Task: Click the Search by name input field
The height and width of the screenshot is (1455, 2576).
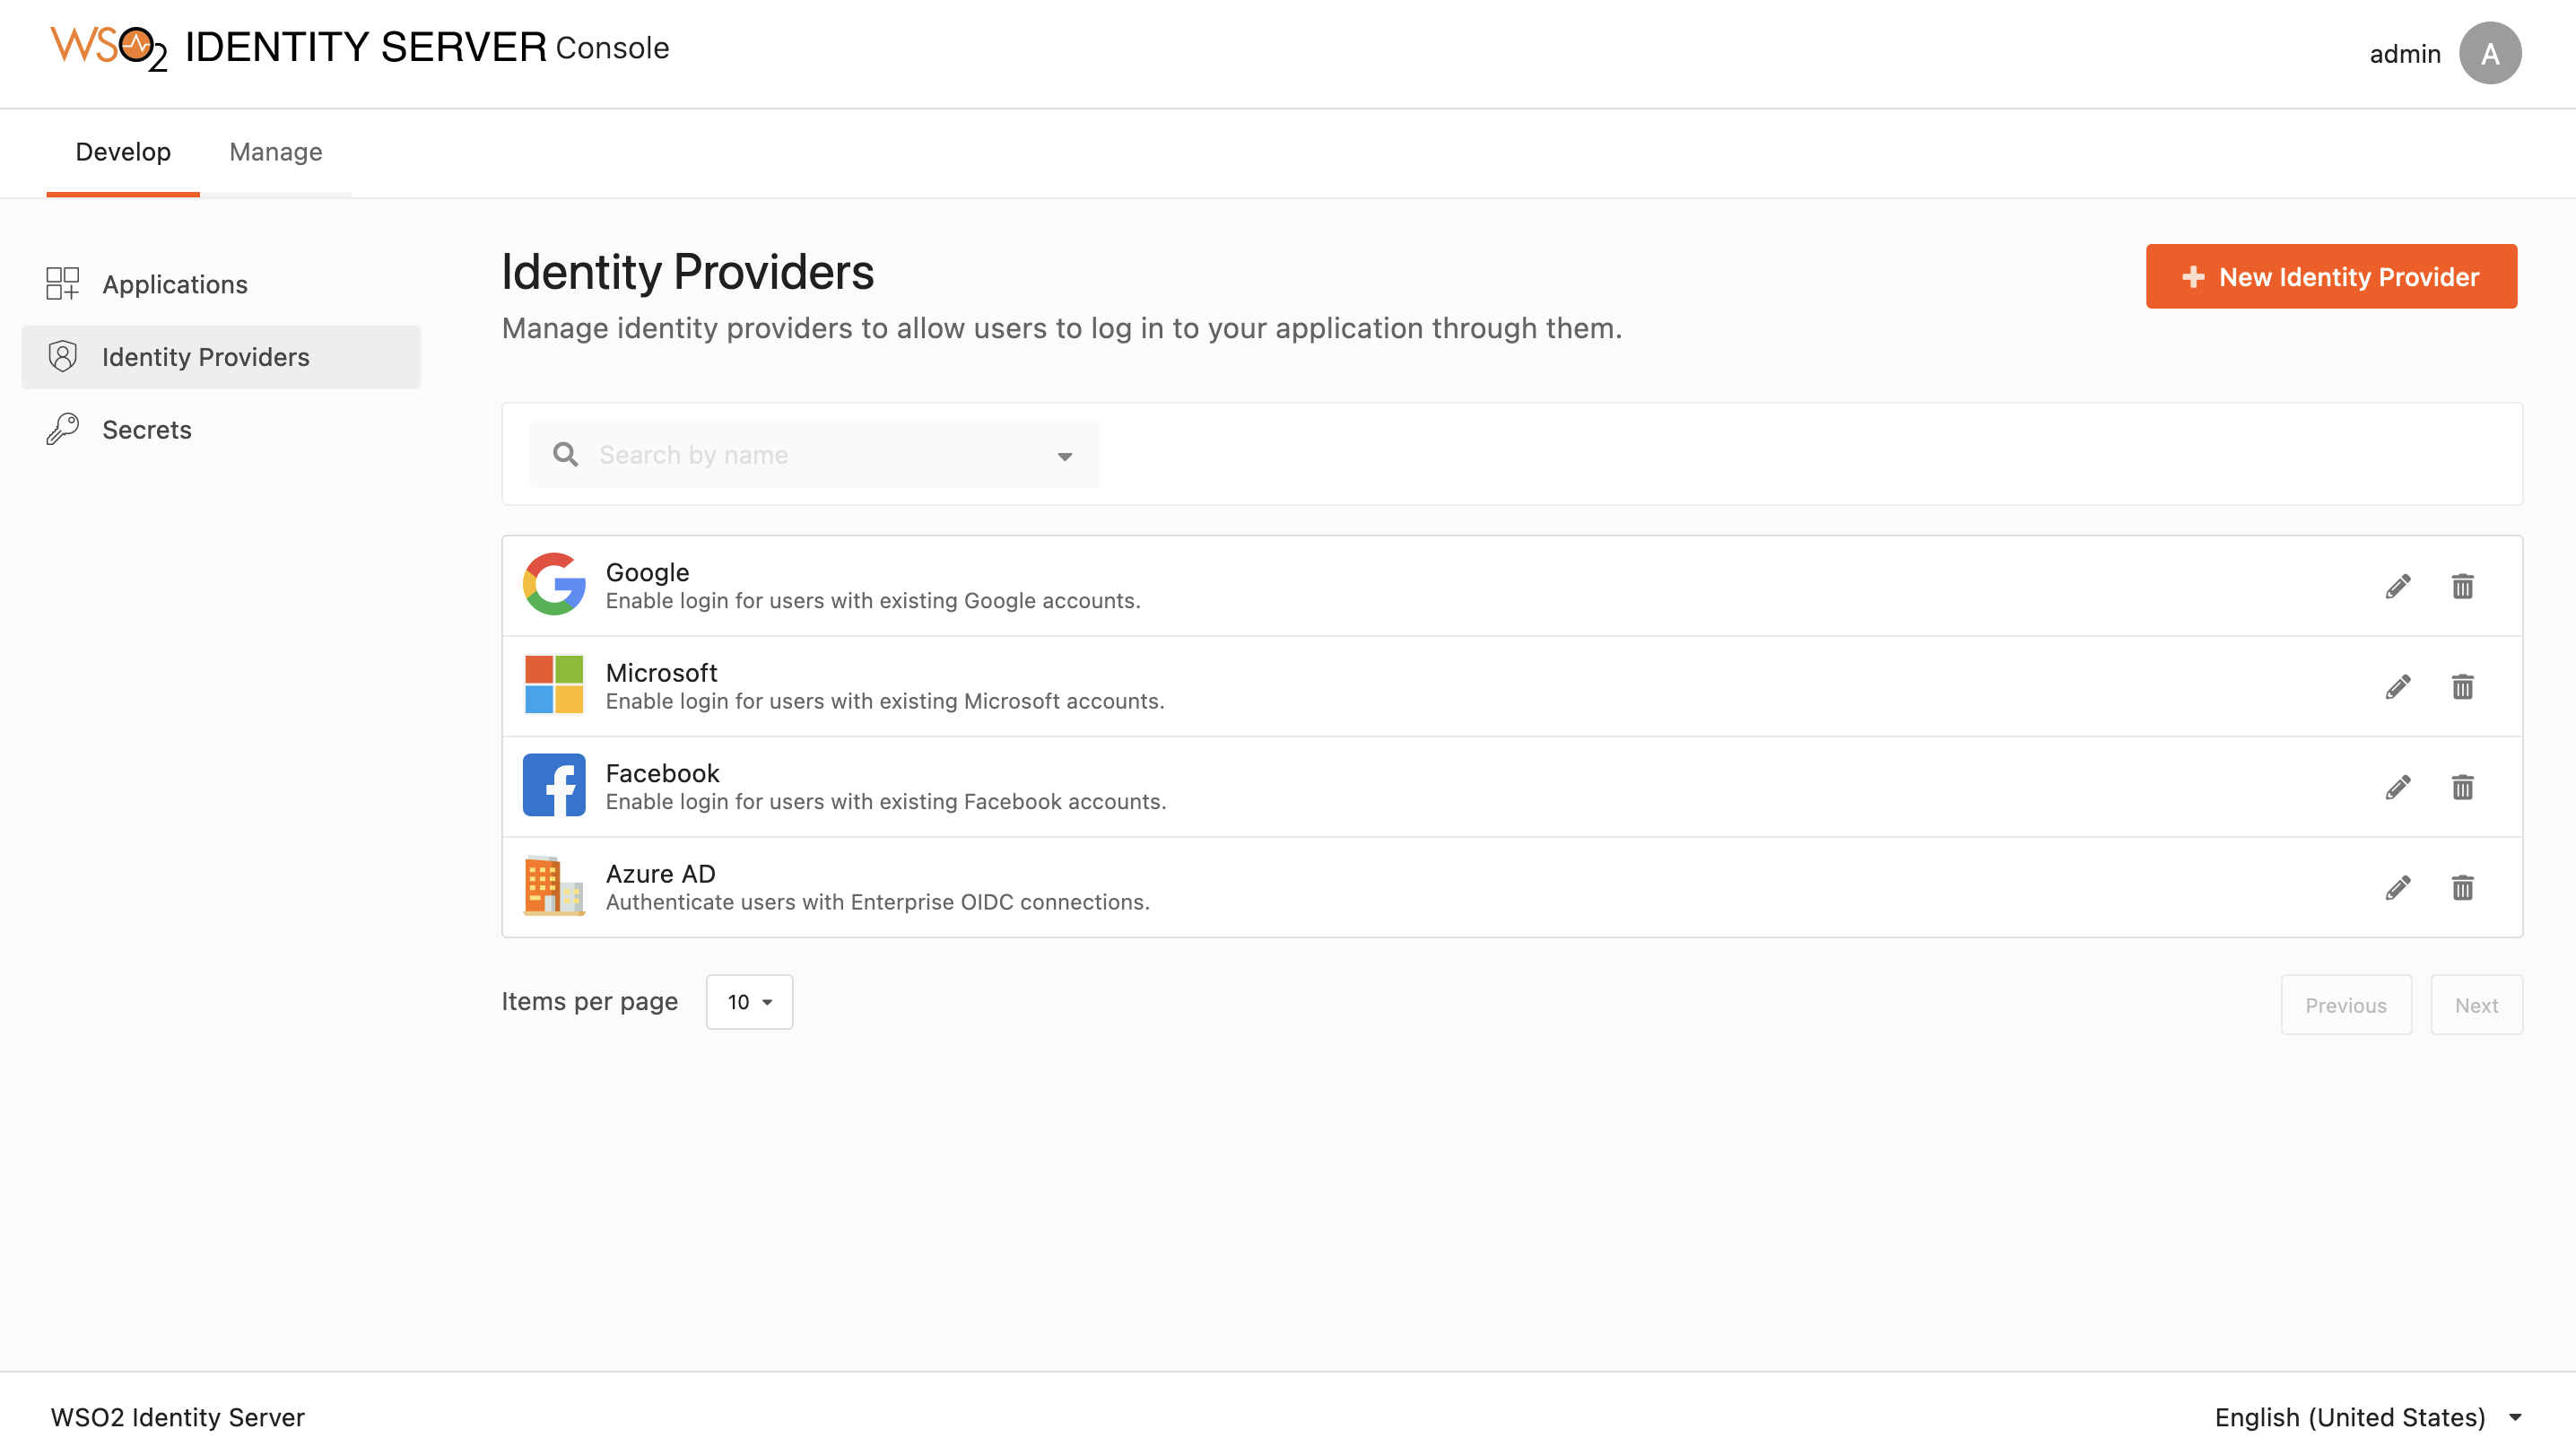Action: pyautogui.click(x=800, y=454)
